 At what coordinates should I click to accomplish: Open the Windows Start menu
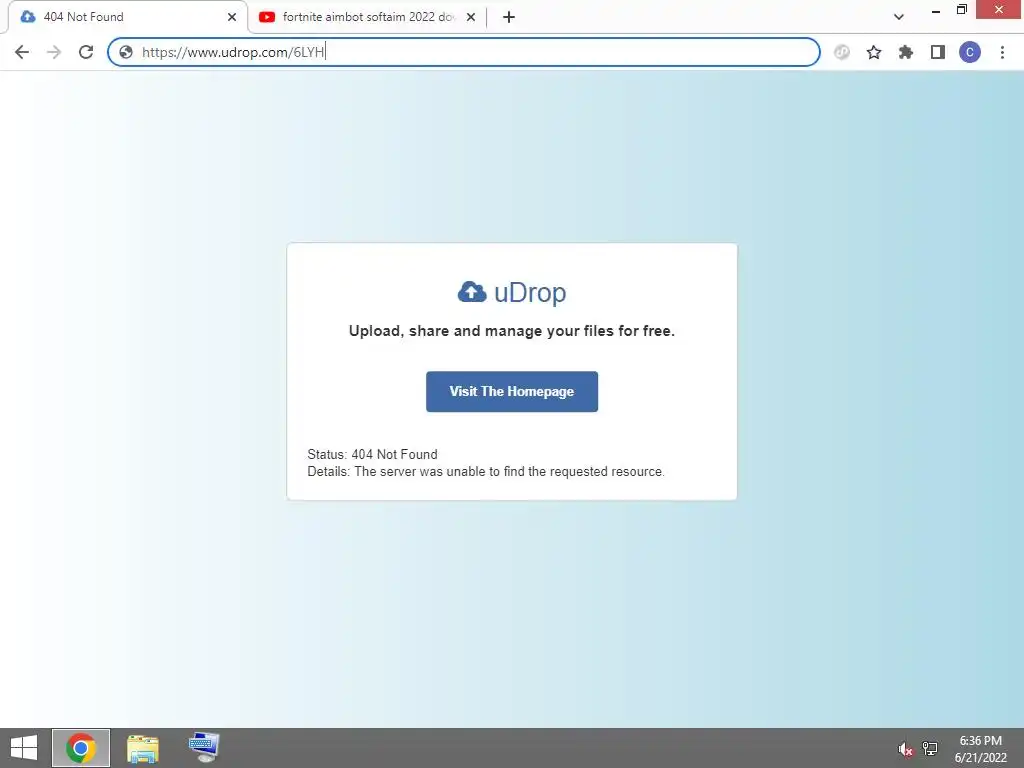coord(24,748)
